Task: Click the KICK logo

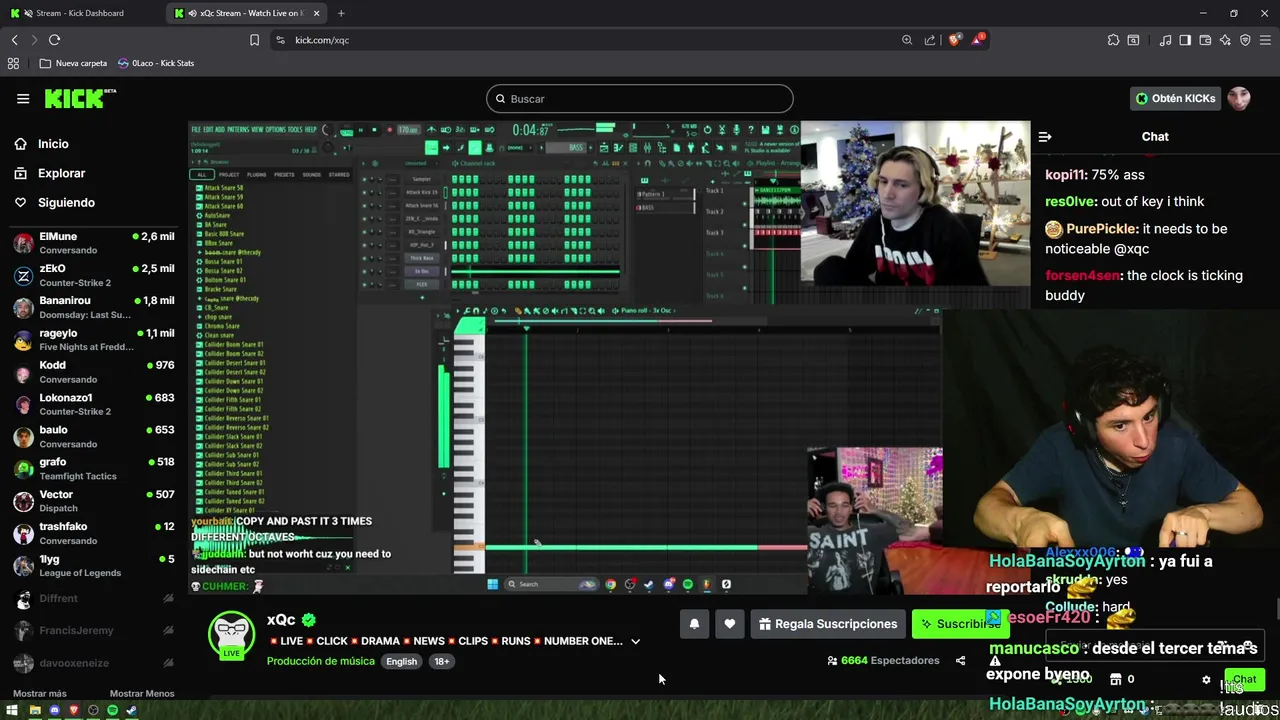Action: coord(80,98)
